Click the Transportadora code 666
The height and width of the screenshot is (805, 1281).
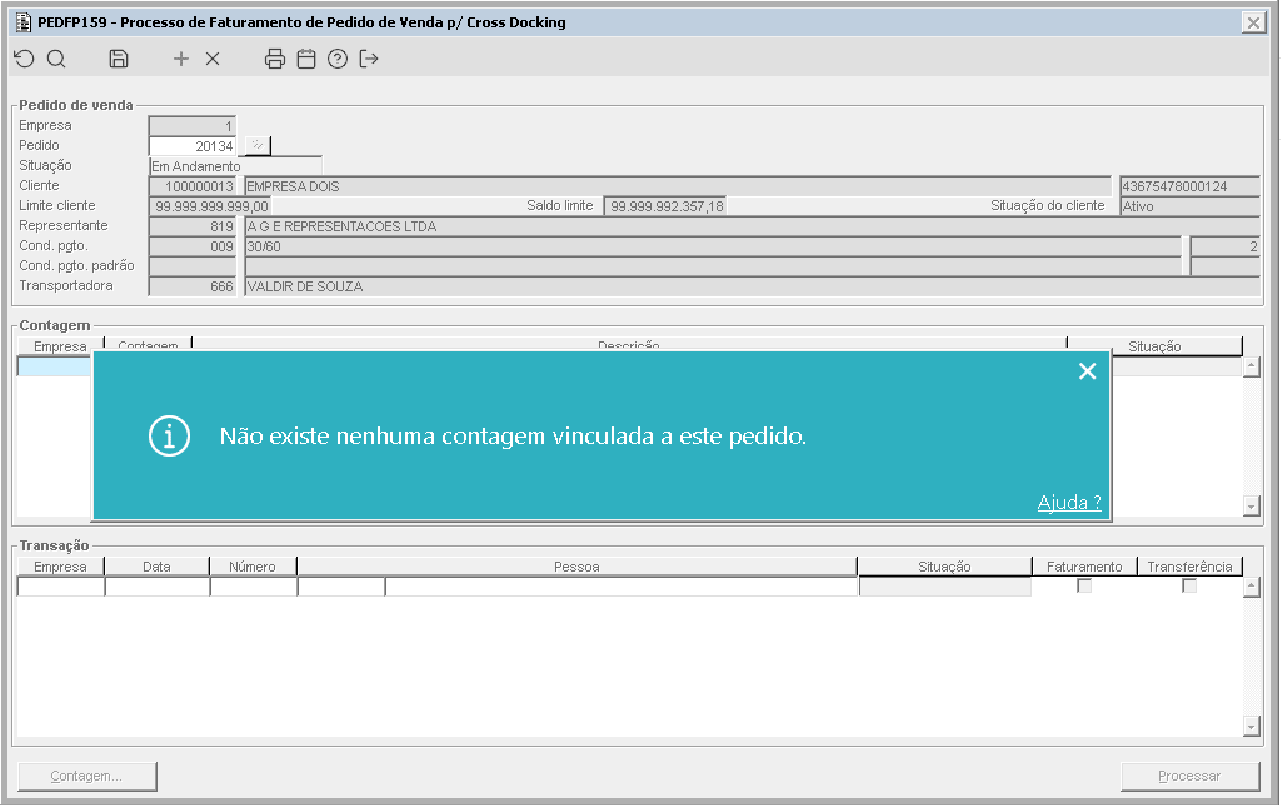(x=192, y=286)
